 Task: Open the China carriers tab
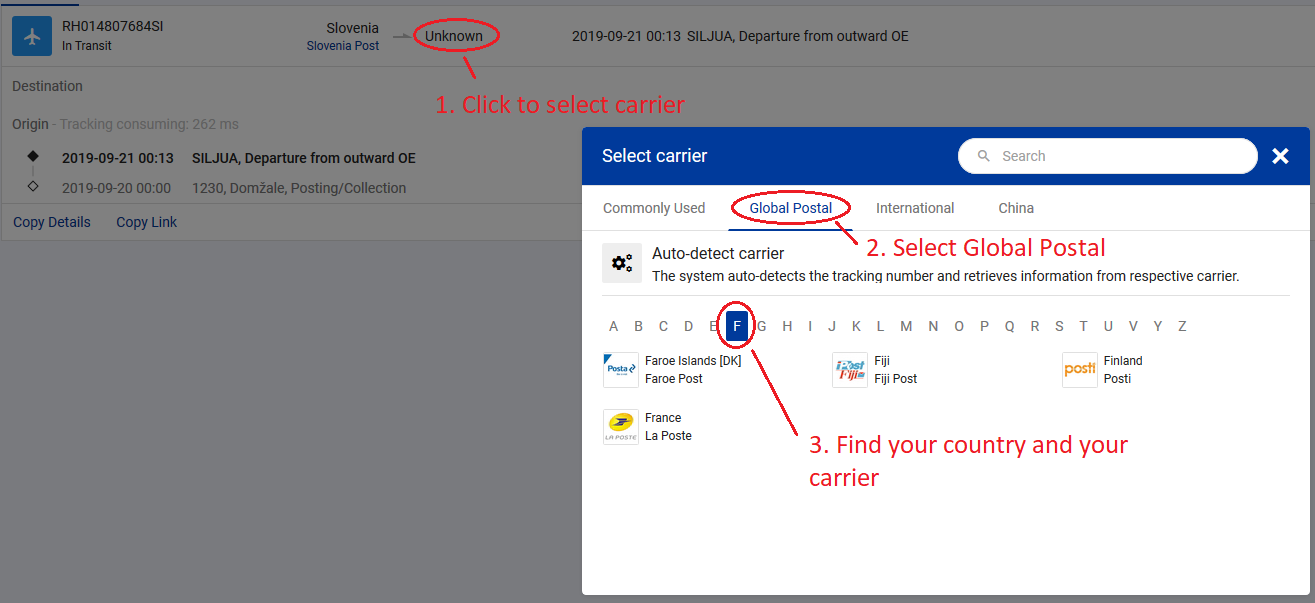click(x=1016, y=208)
